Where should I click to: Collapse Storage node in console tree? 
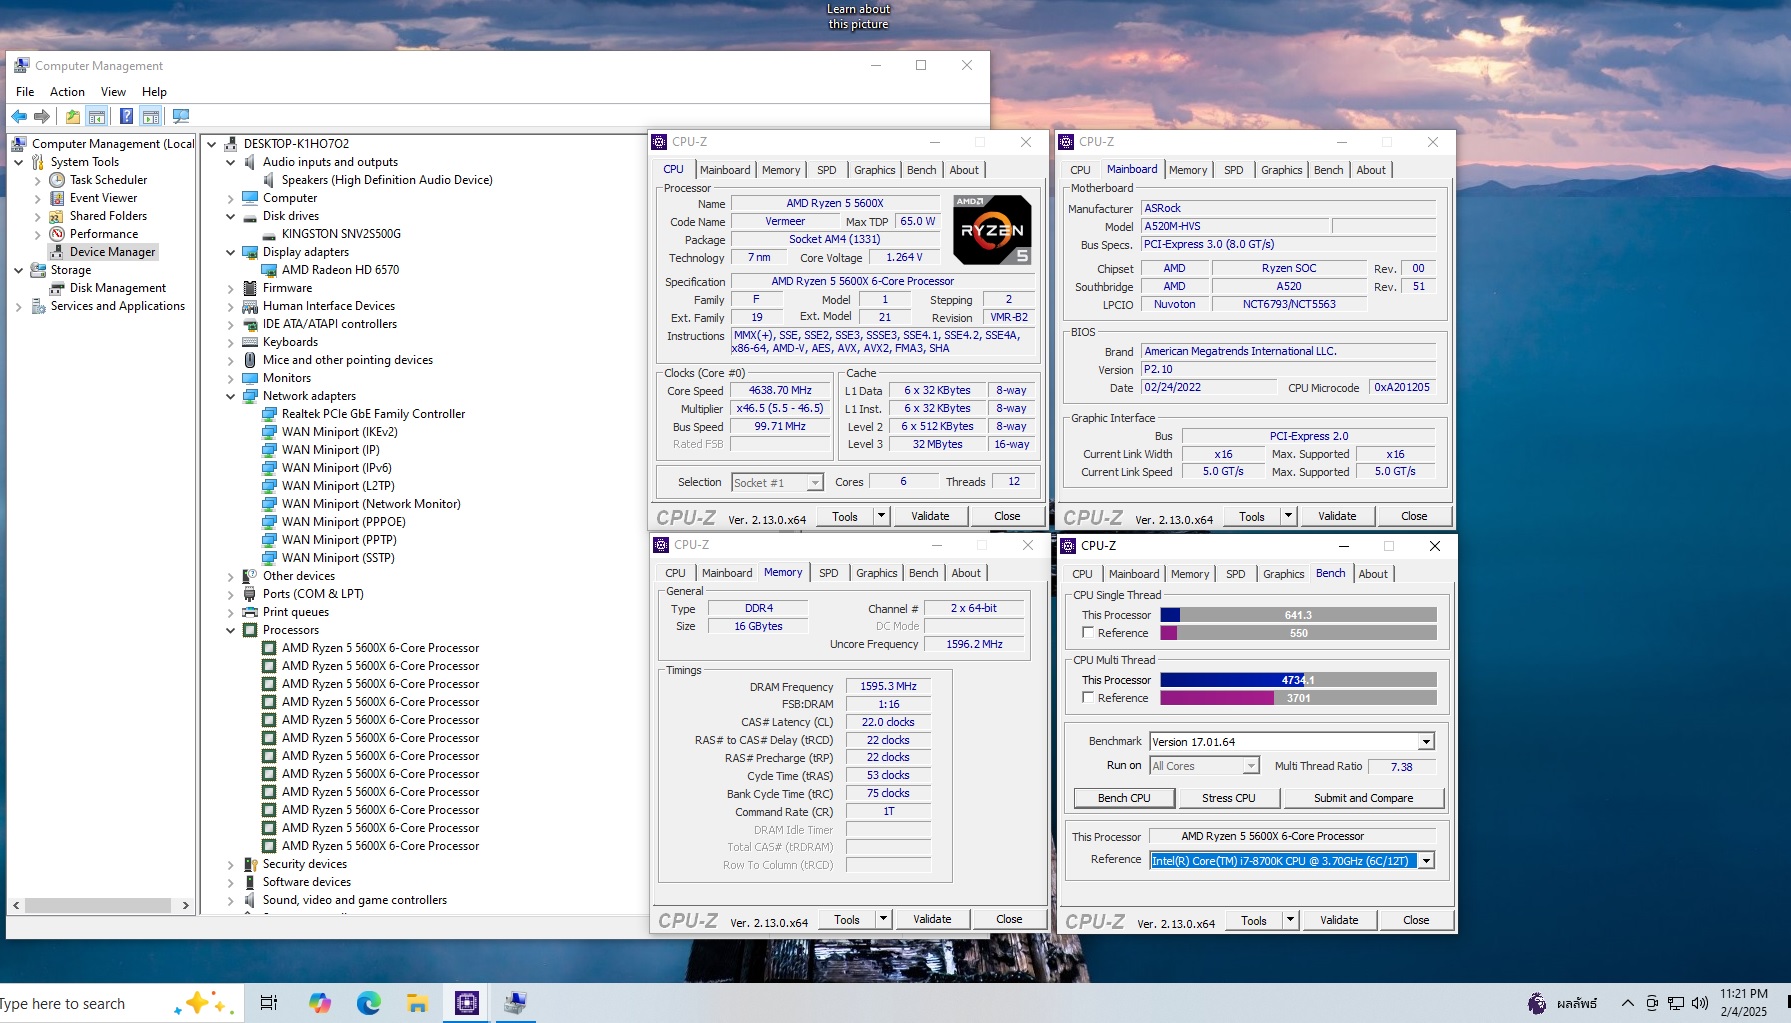tap(19, 270)
